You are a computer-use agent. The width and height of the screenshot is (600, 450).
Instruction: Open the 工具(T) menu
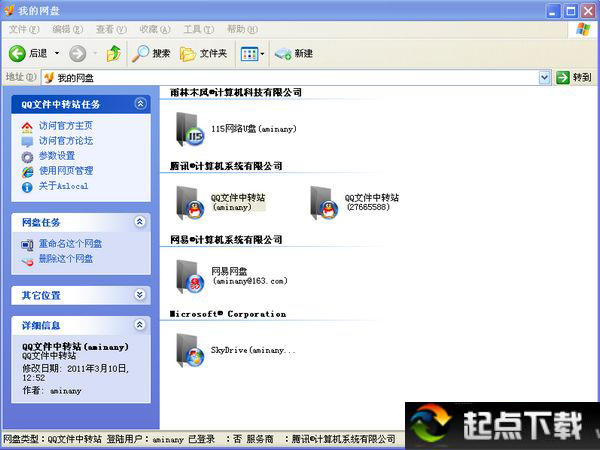click(x=199, y=29)
